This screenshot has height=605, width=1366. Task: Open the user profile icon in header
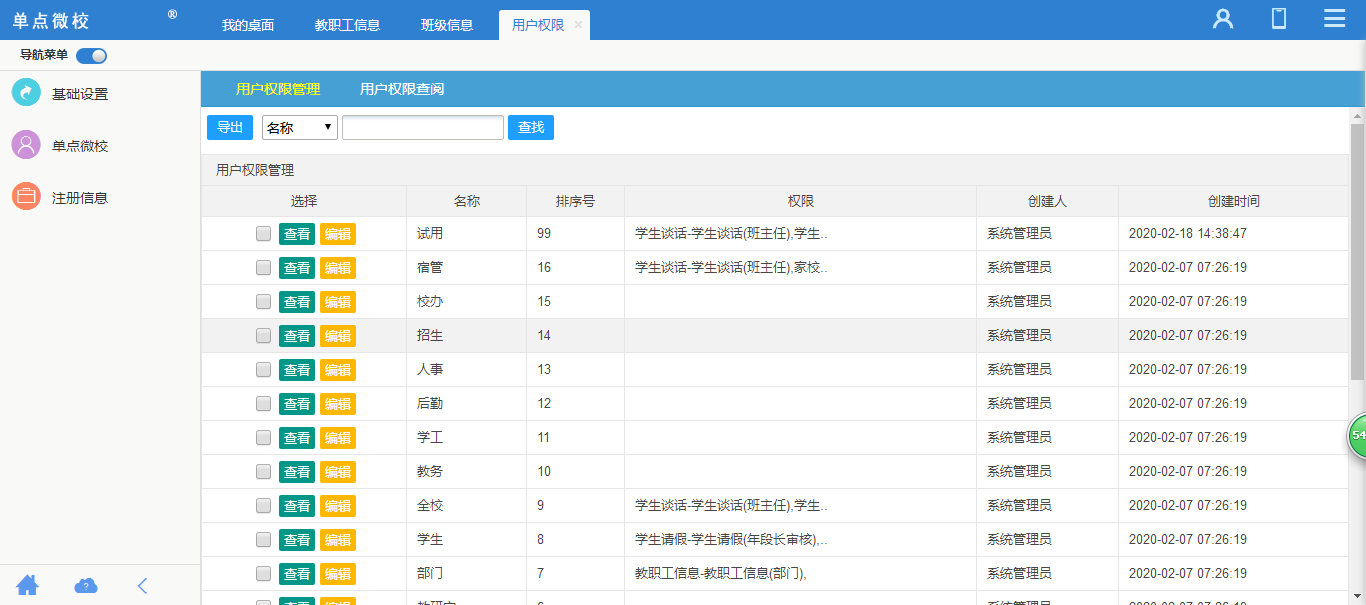point(1222,19)
